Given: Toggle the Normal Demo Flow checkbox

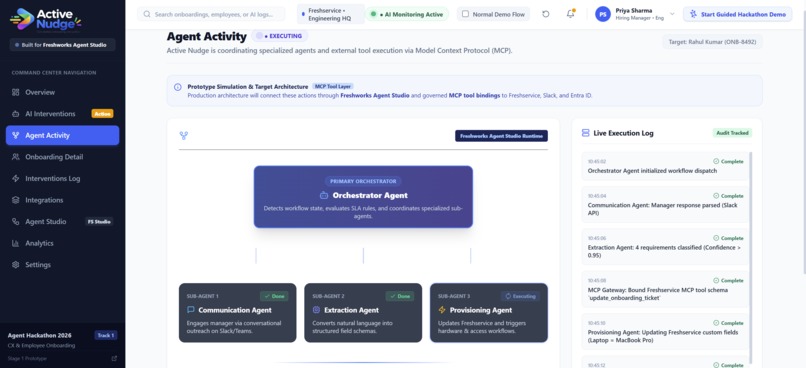Looking at the screenshot, I should tap(465, 14).
